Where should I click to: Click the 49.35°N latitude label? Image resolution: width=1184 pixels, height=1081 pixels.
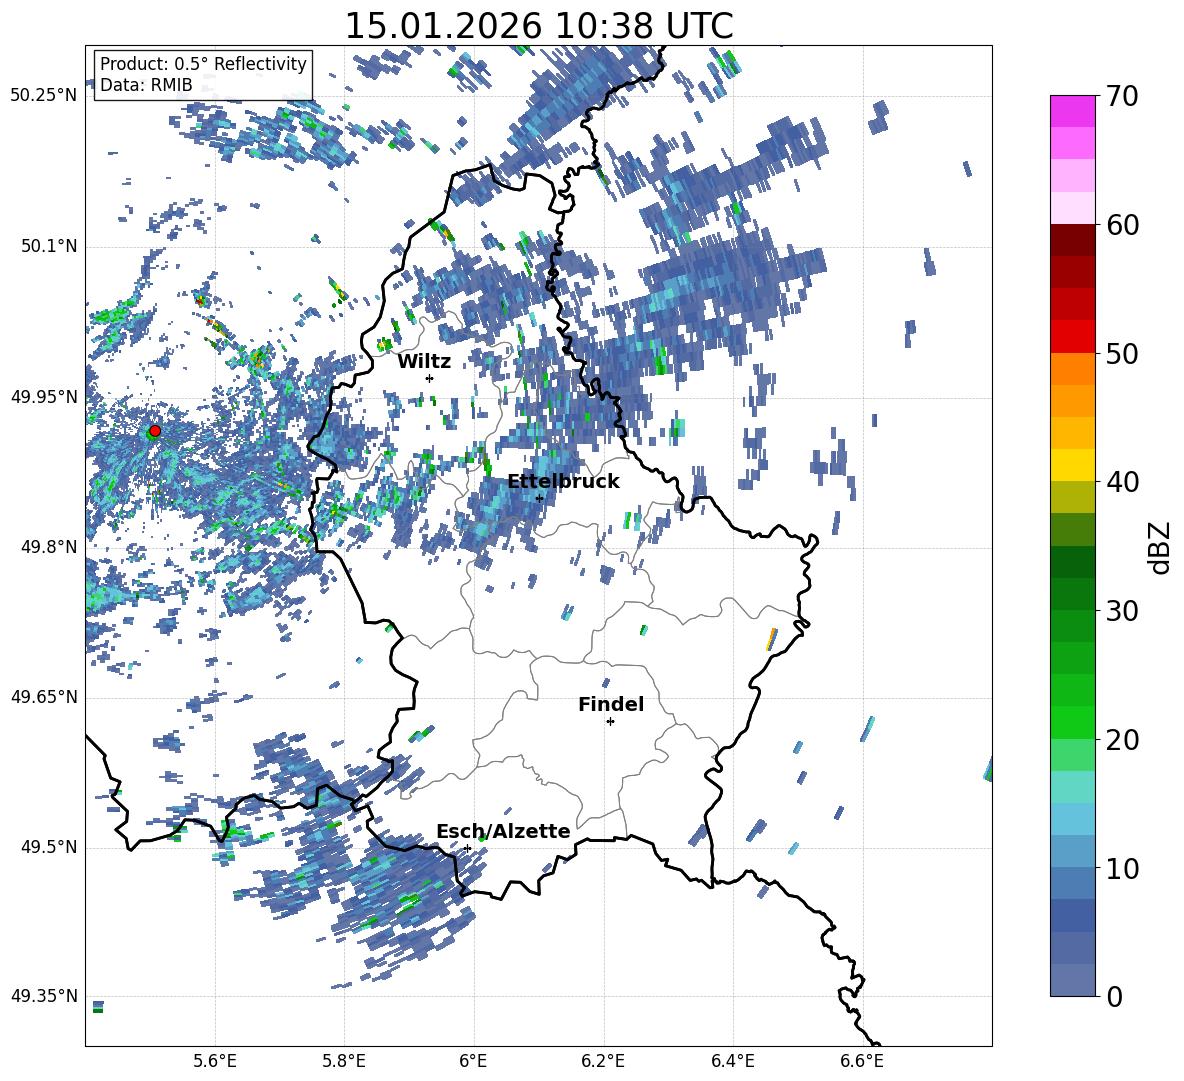(44, 996)
